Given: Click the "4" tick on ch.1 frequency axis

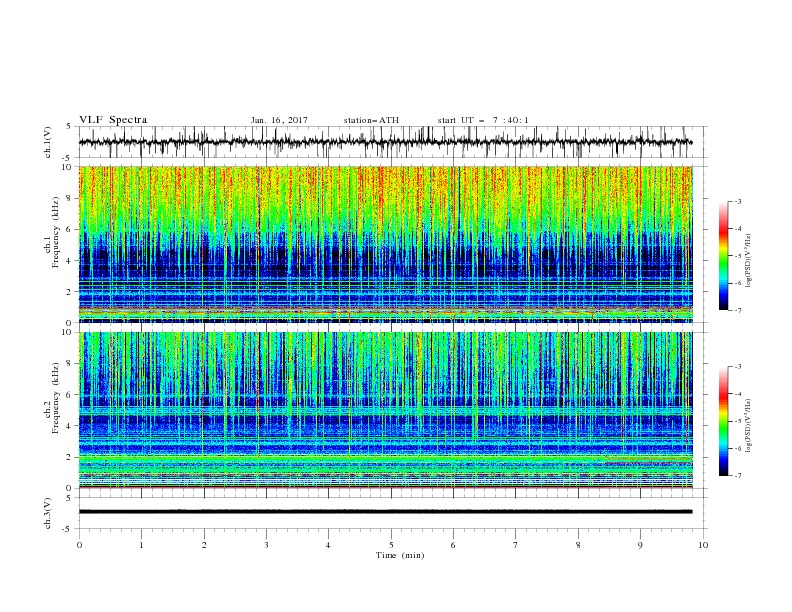Looking at the screenshot, I should (69, 261).
